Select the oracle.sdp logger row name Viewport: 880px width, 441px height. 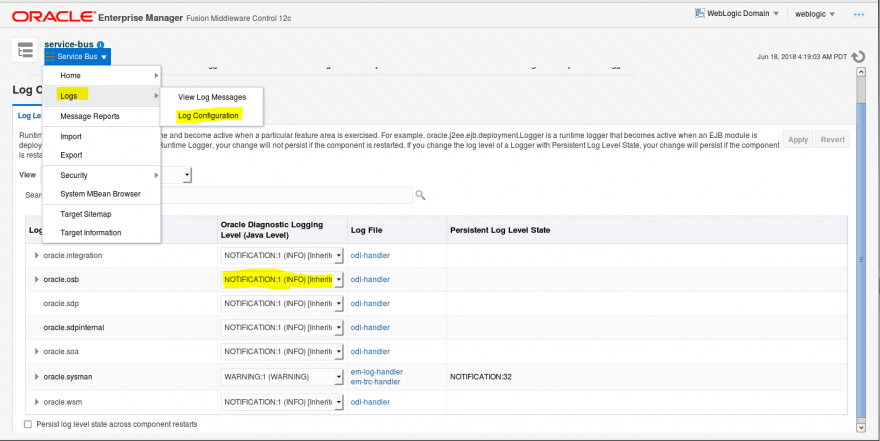(61, 304)
